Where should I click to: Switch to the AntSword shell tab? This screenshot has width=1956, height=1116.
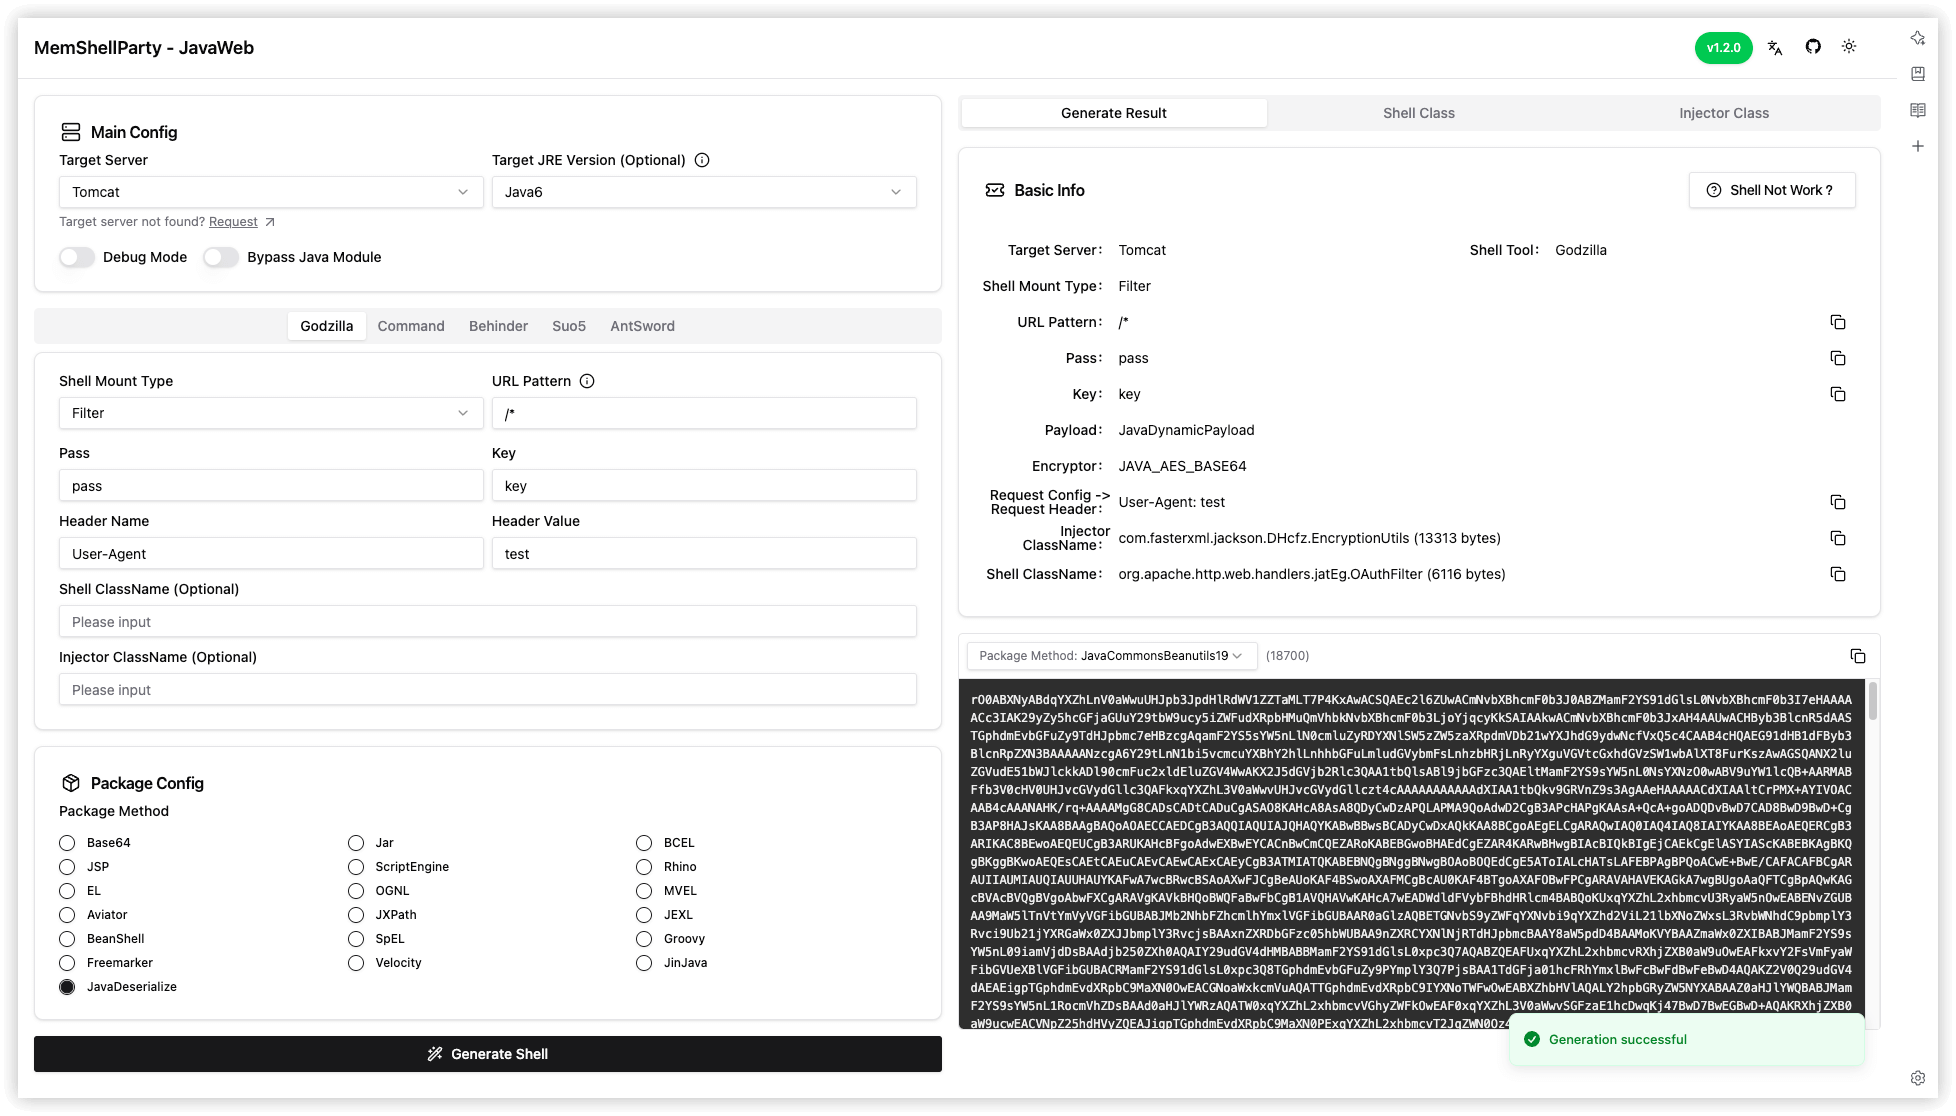click(642, 326)
